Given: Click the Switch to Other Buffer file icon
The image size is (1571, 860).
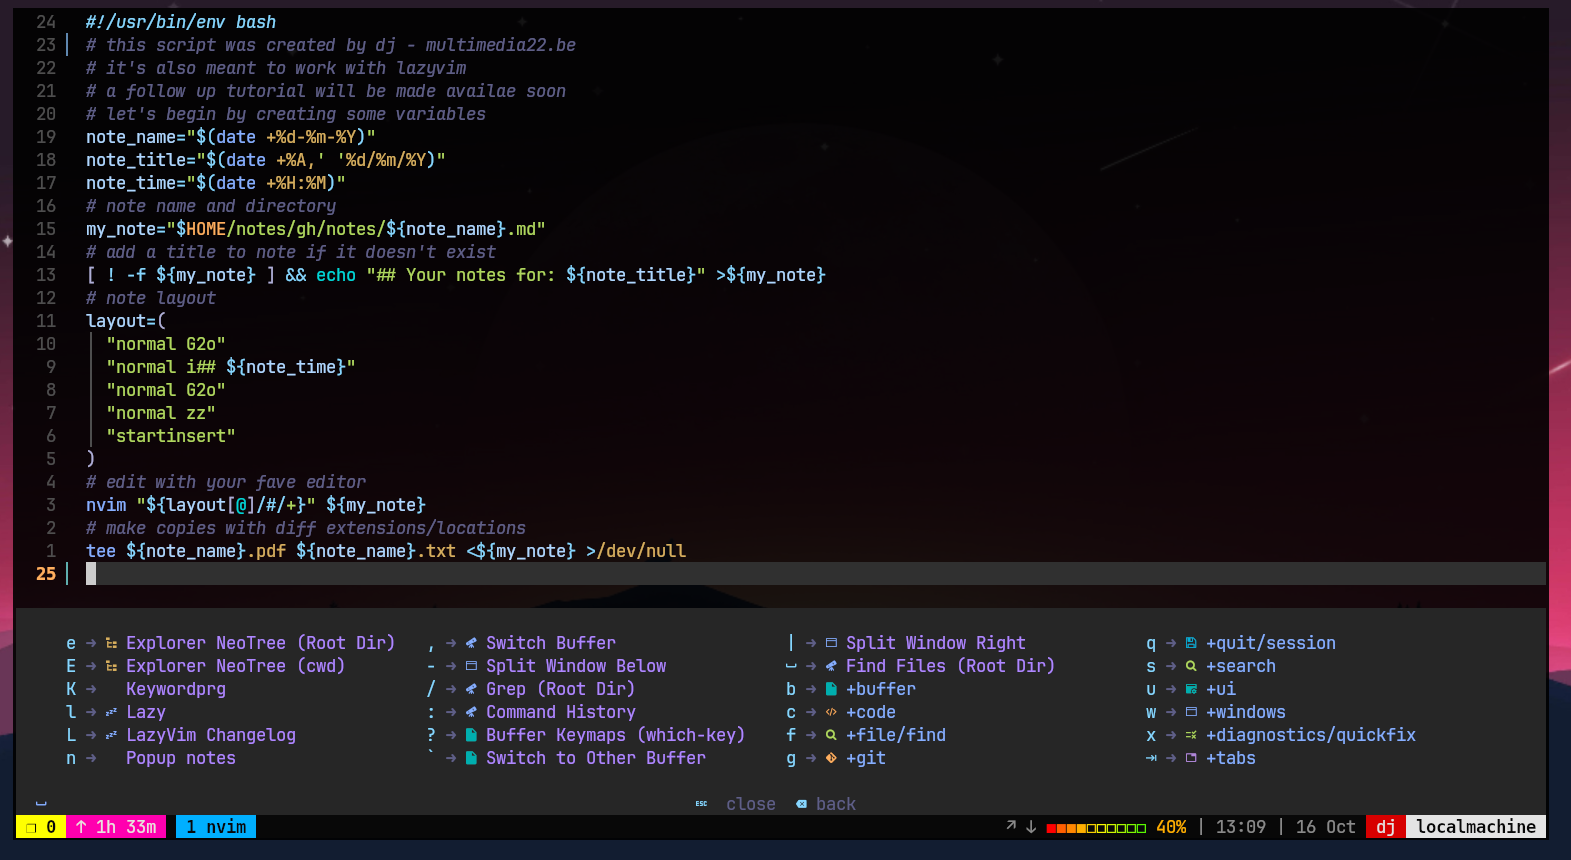Looking at the screenshot, I should coord(471,758).
